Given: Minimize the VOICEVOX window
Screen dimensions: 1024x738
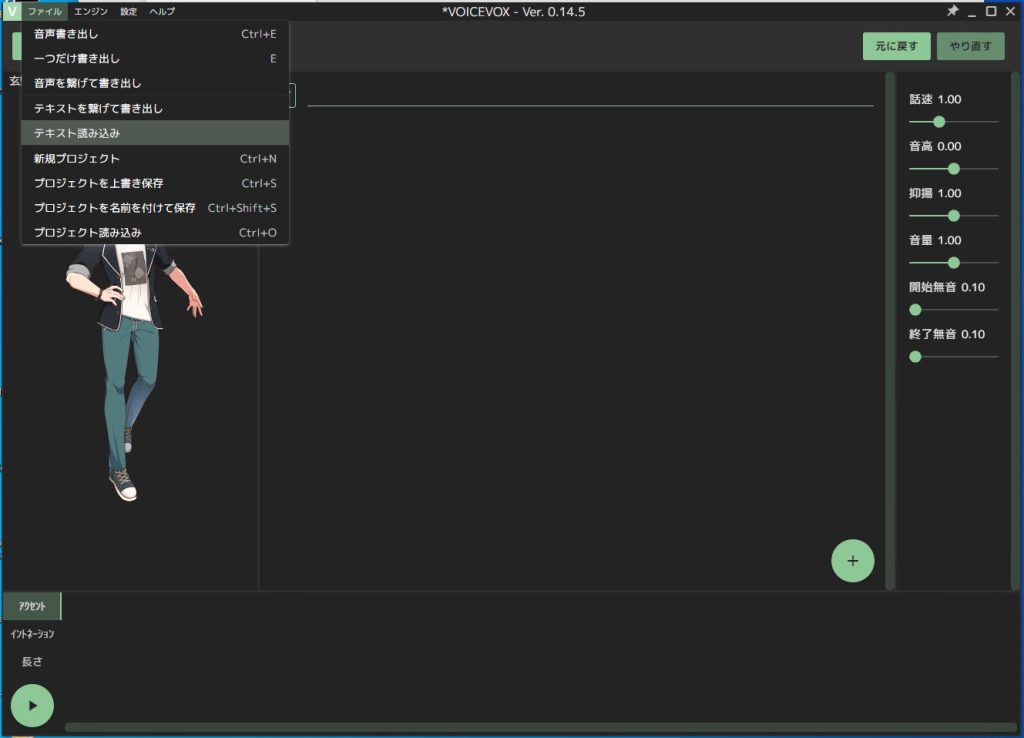Looking at the screenshot, I should click(x=972, y=11).
